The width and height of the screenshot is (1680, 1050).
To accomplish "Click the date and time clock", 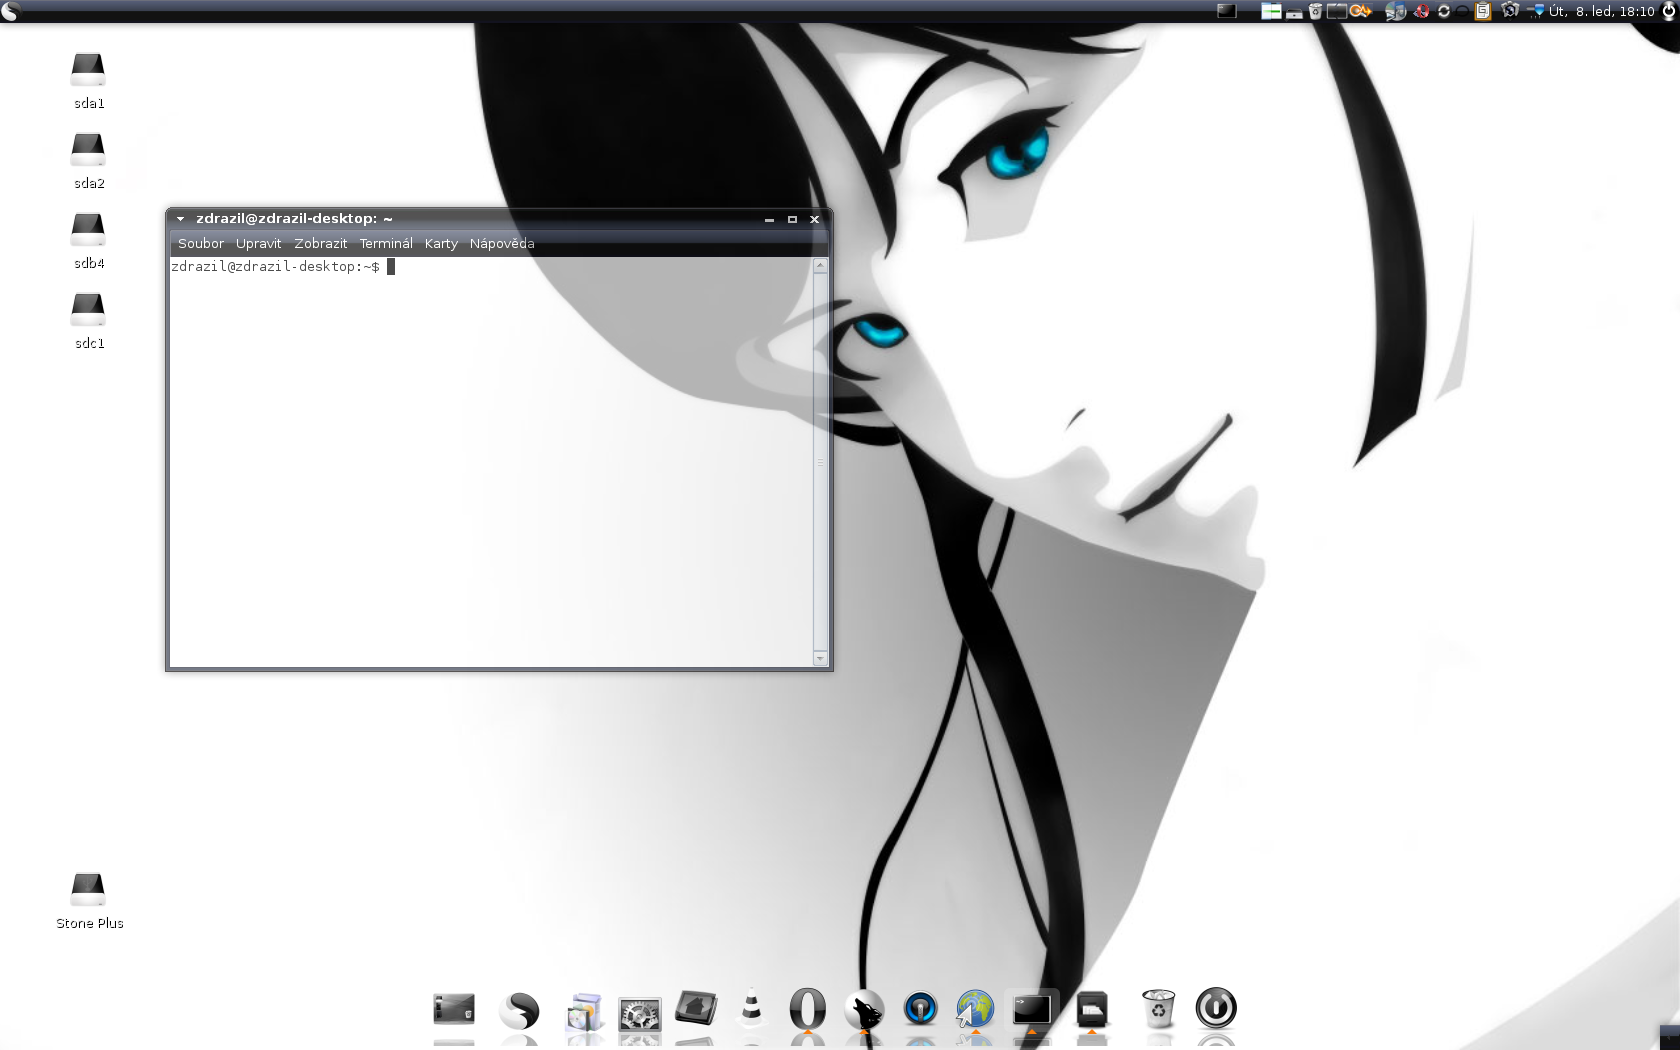I will click(1601, 11).
